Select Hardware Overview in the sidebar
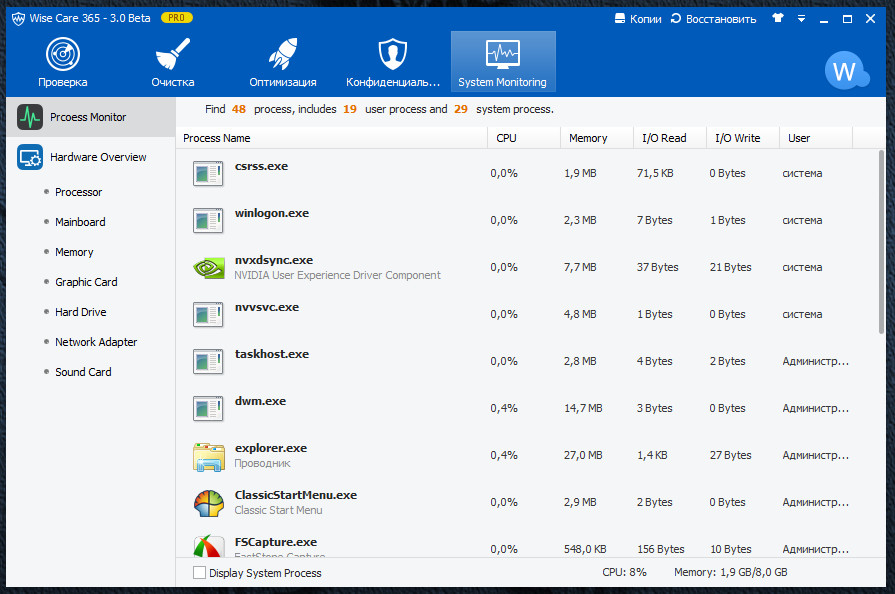 coord(91,157)
